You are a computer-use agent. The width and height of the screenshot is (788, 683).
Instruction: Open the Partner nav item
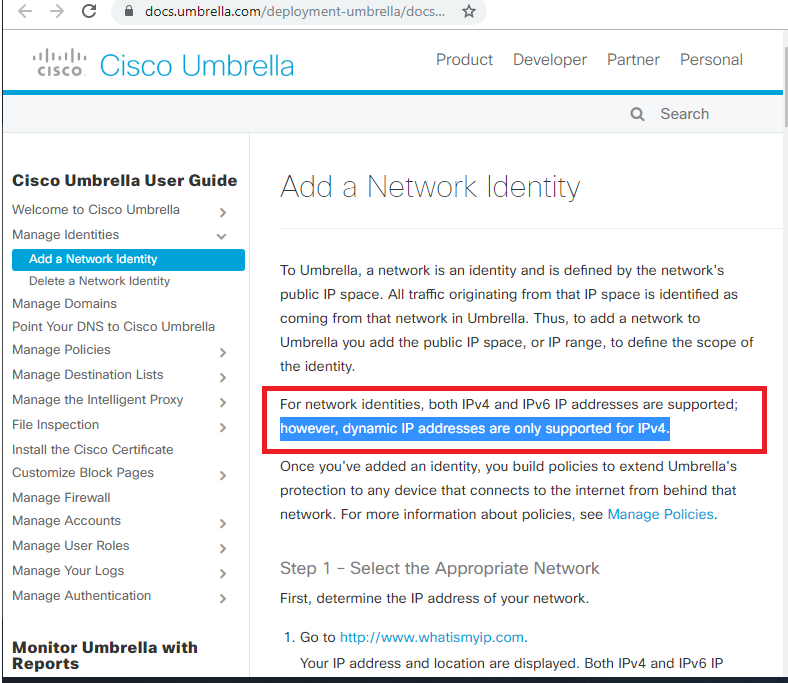[633, 60]
